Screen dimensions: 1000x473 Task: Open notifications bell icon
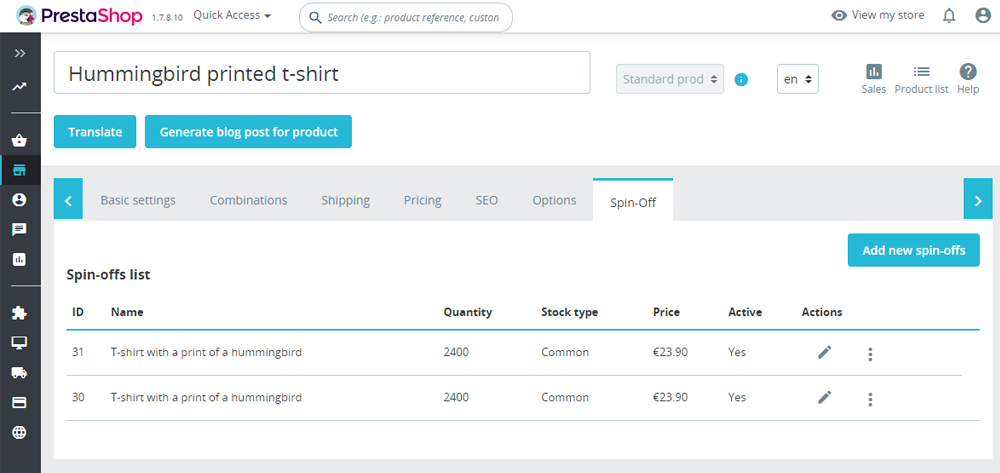950,15
